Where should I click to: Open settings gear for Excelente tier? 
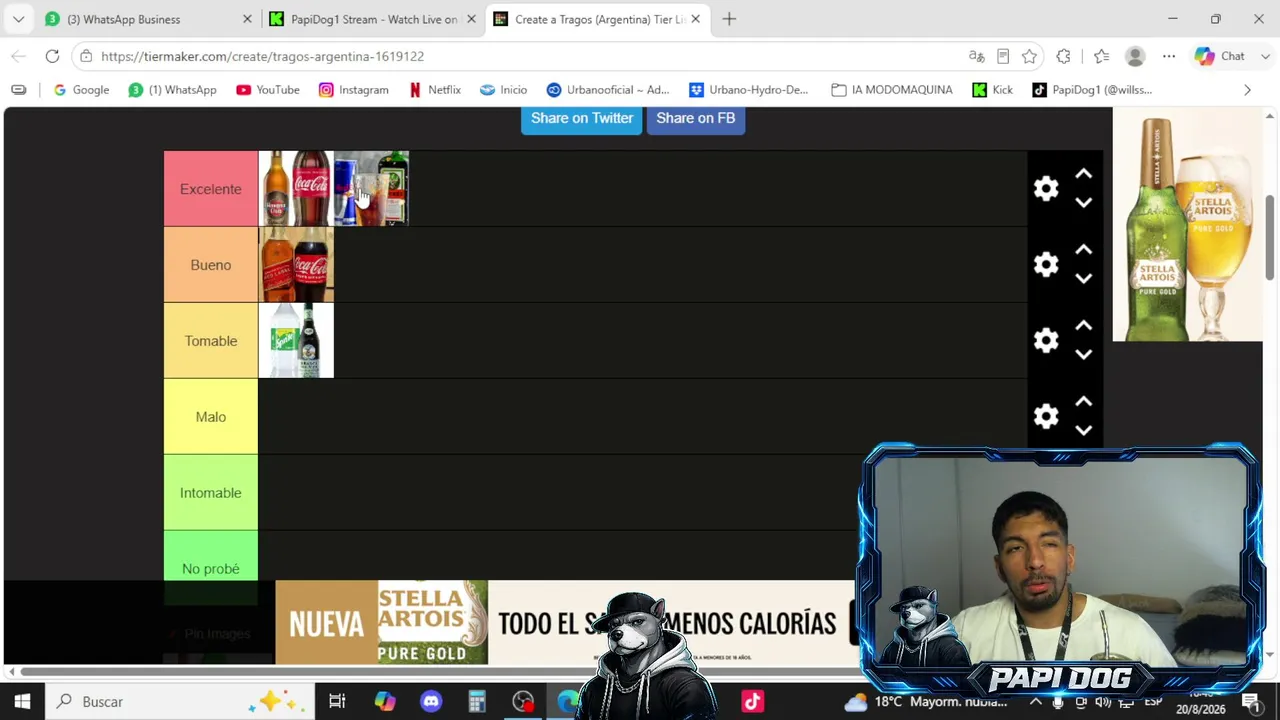[x=1046, y=188]
